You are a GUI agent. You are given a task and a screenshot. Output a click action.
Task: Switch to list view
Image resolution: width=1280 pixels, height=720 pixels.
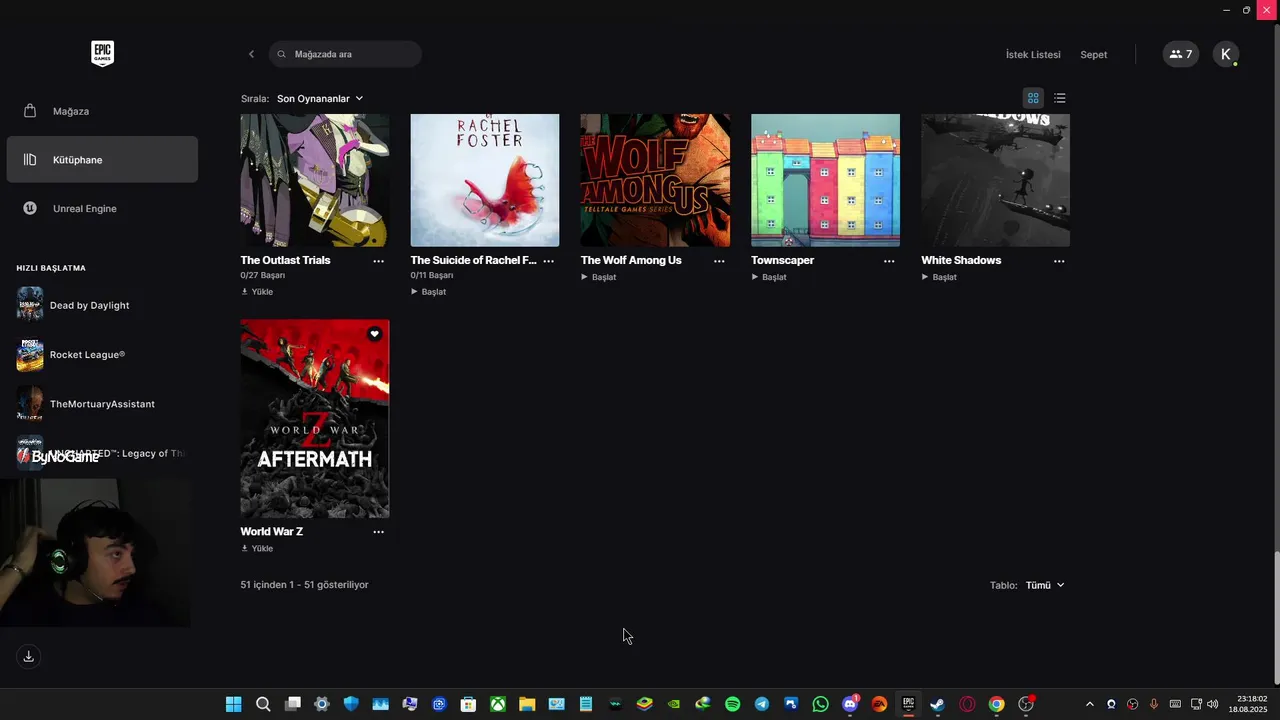pos(1060,98)
